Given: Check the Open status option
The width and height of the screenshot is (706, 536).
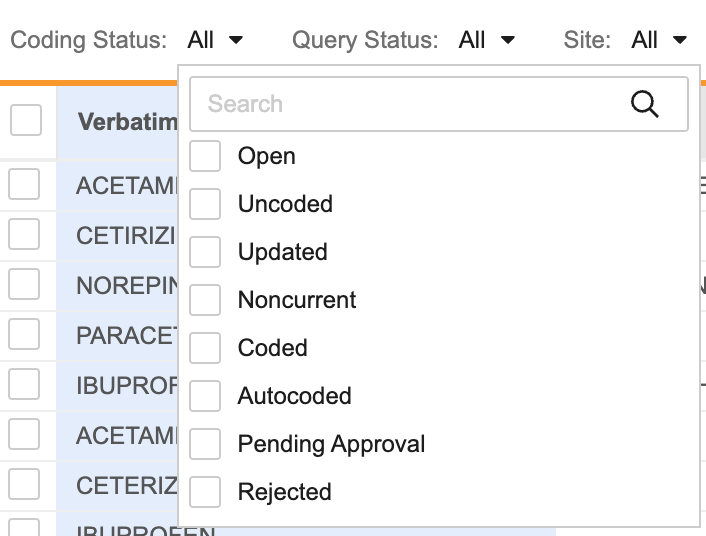Looking at the screenshot, I should (x=205, y=156).
